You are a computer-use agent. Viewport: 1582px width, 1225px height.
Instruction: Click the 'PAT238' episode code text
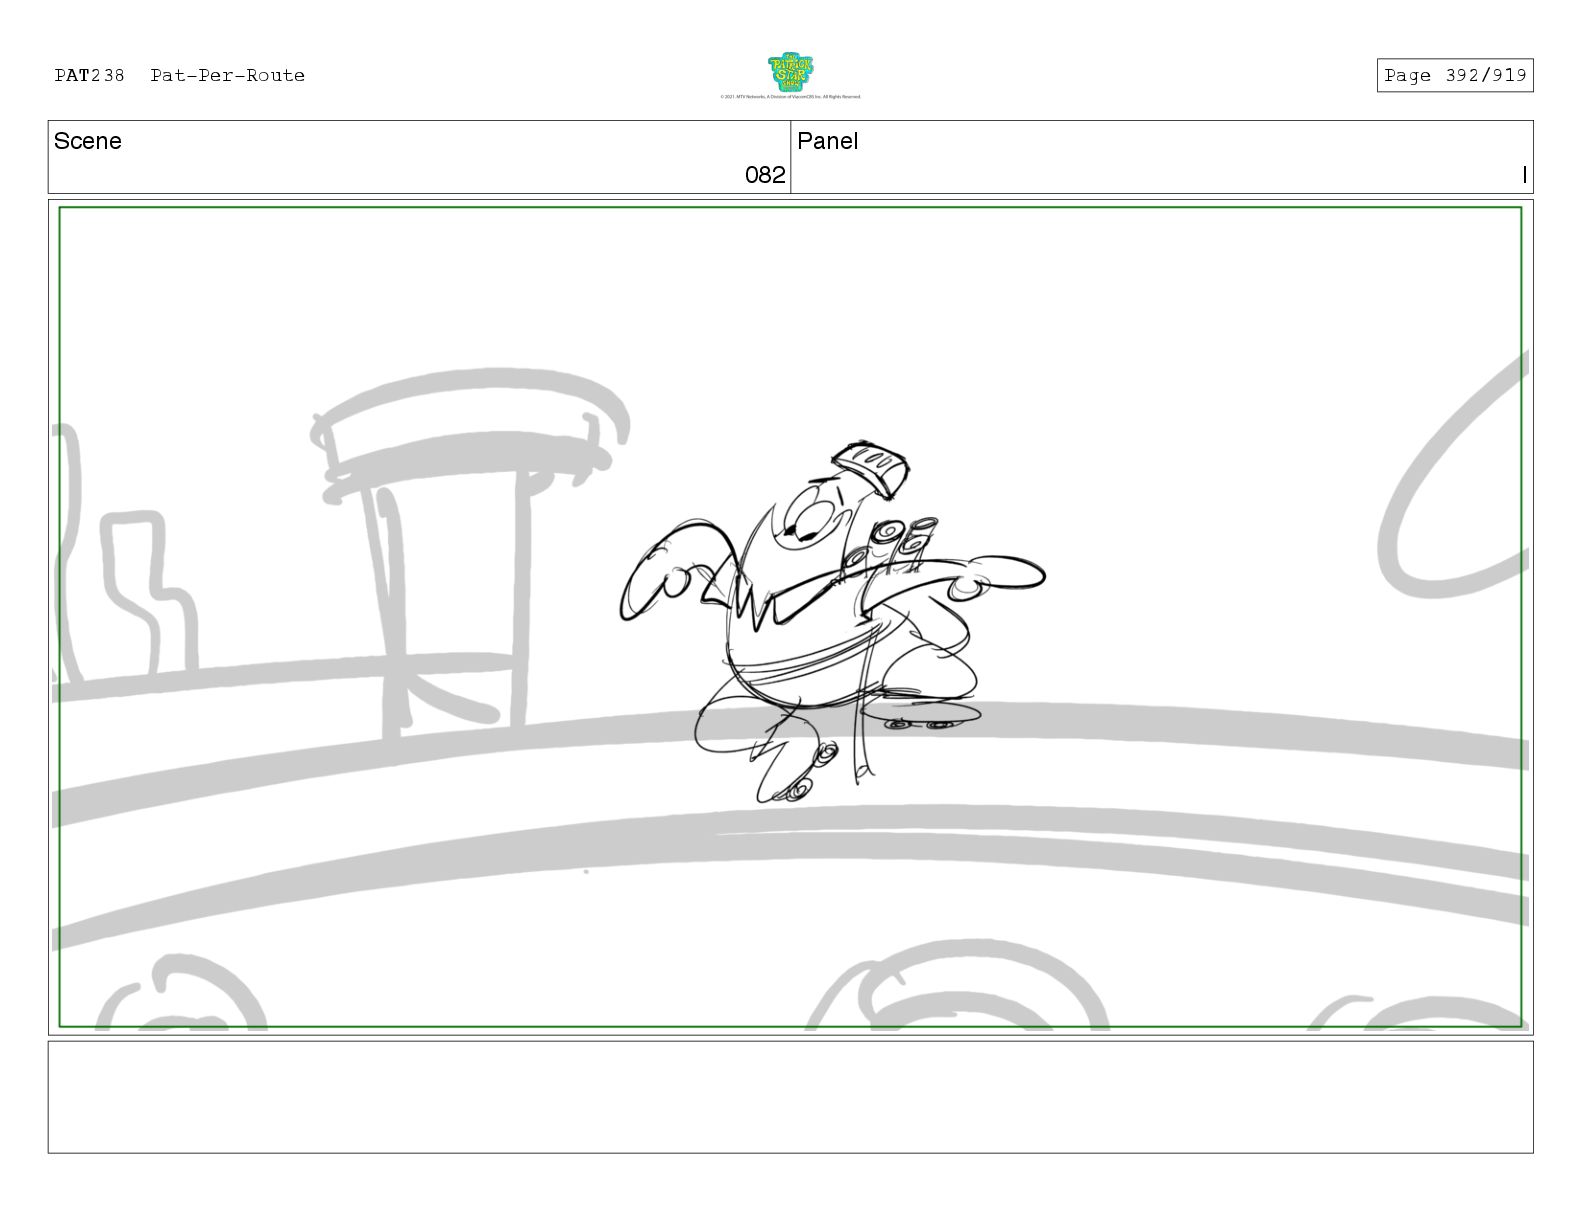tap(90, 76)
